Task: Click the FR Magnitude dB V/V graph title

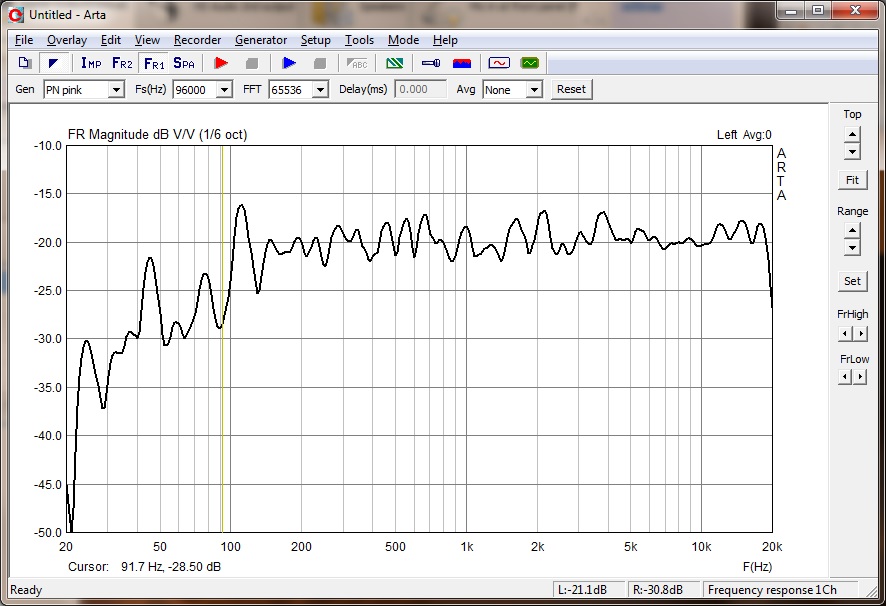Action: (x=158, y=135)
